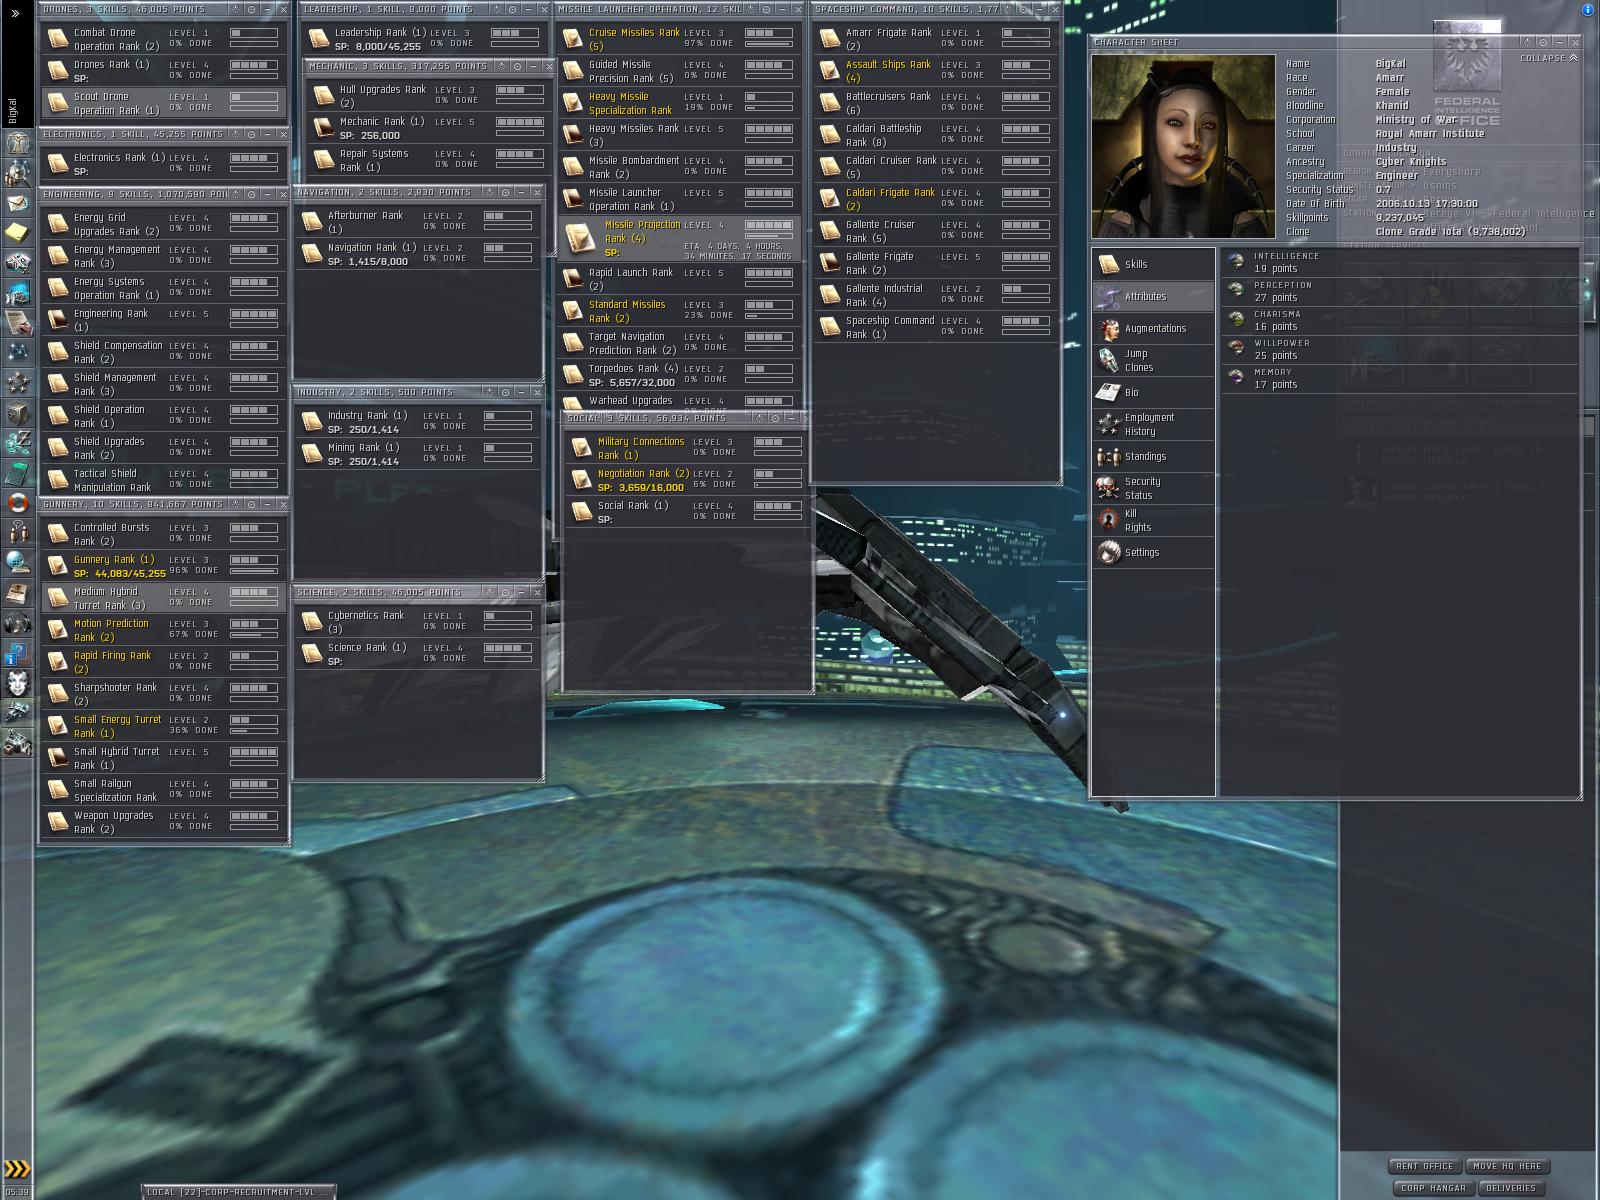
Task: Open the Calculator icon
Action: click(x=17, y=472)
